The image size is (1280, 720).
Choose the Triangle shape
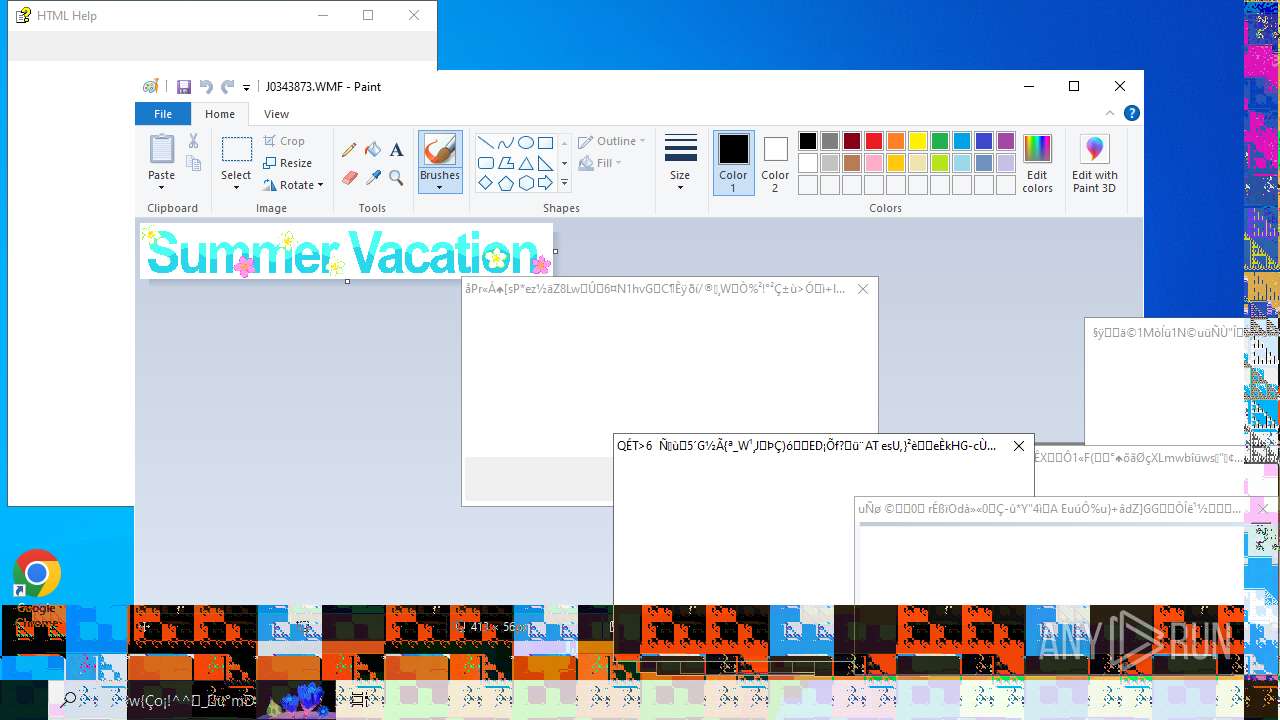(526, 163)
